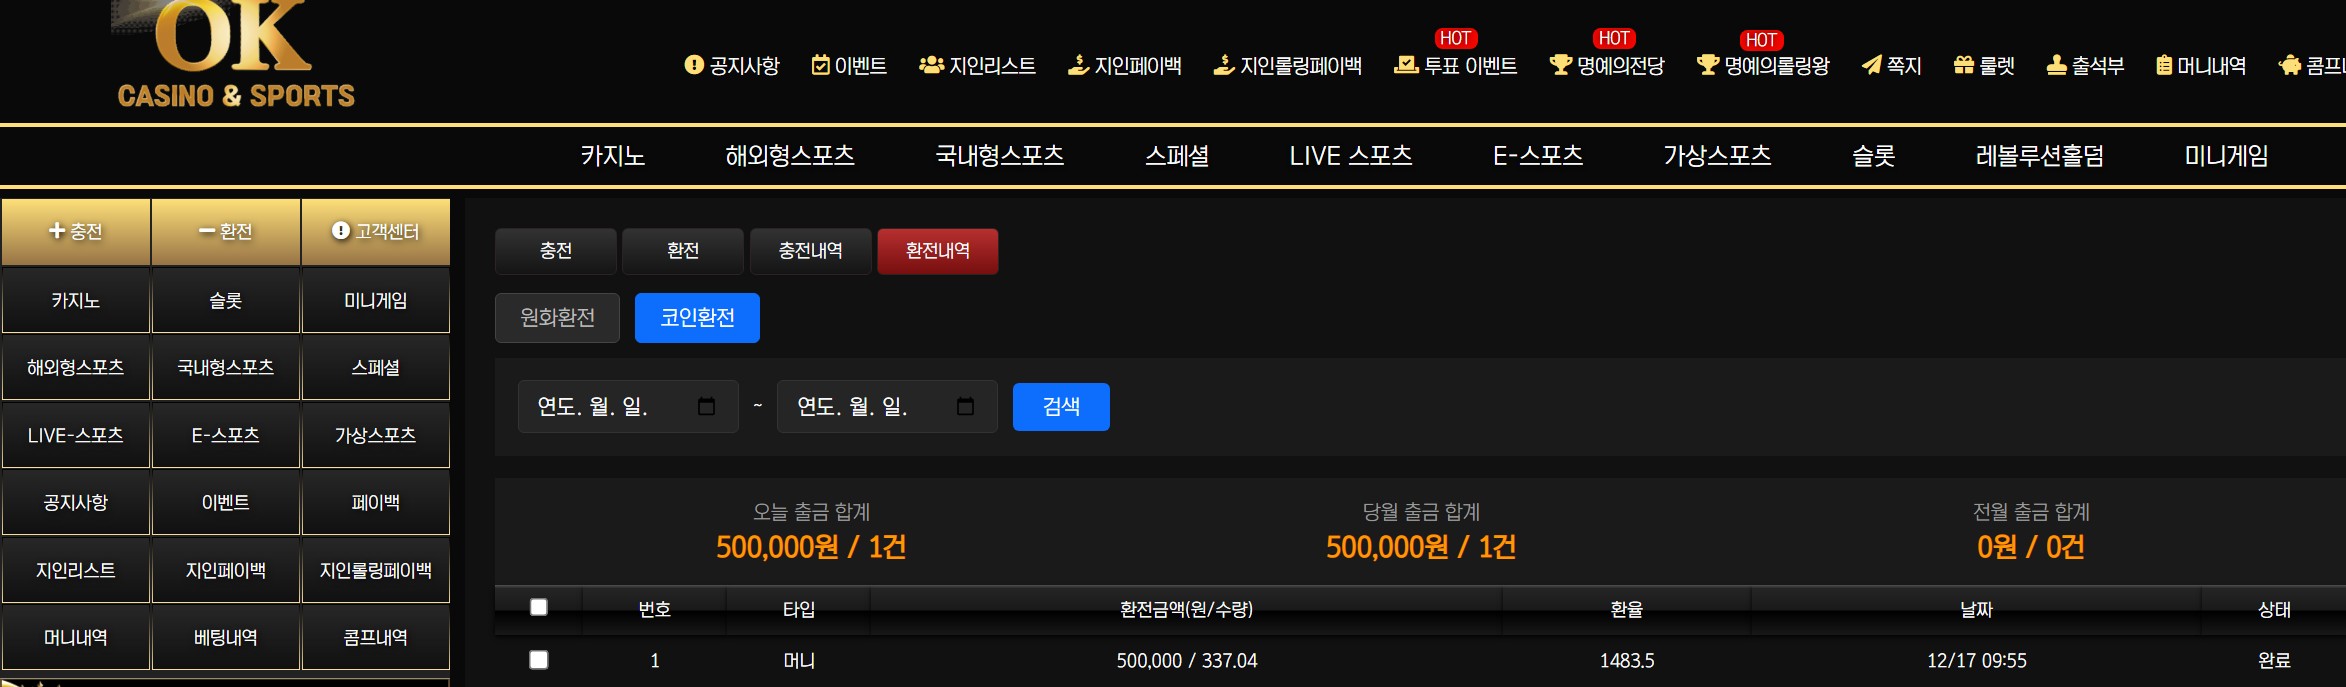Select the 원화환전 option

tap(557, 318)
